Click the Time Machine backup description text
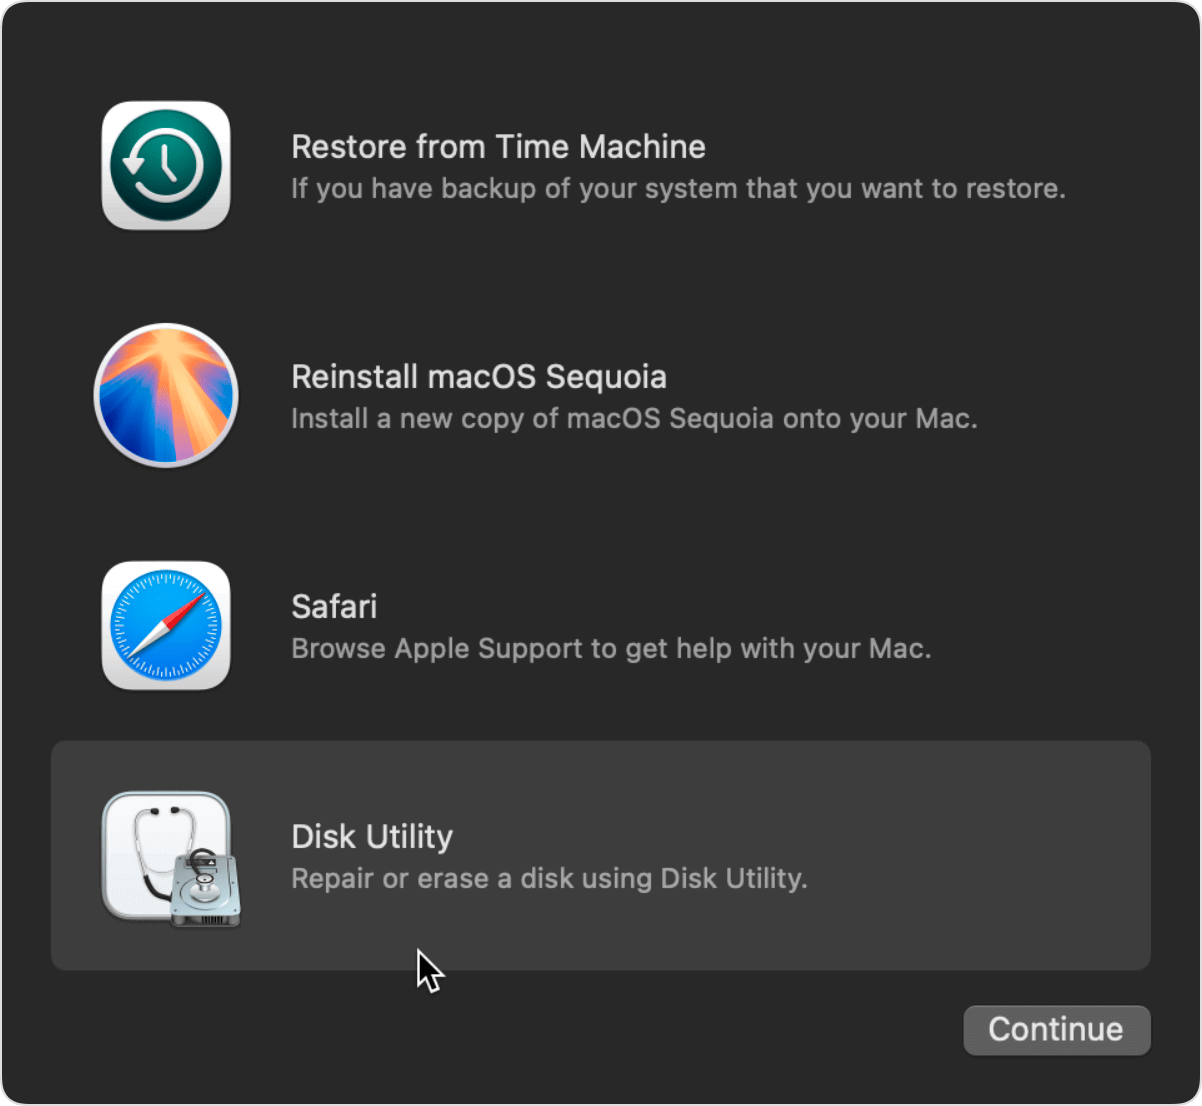Screen dimensions: 1202x1106 click(x=678, y=189)
